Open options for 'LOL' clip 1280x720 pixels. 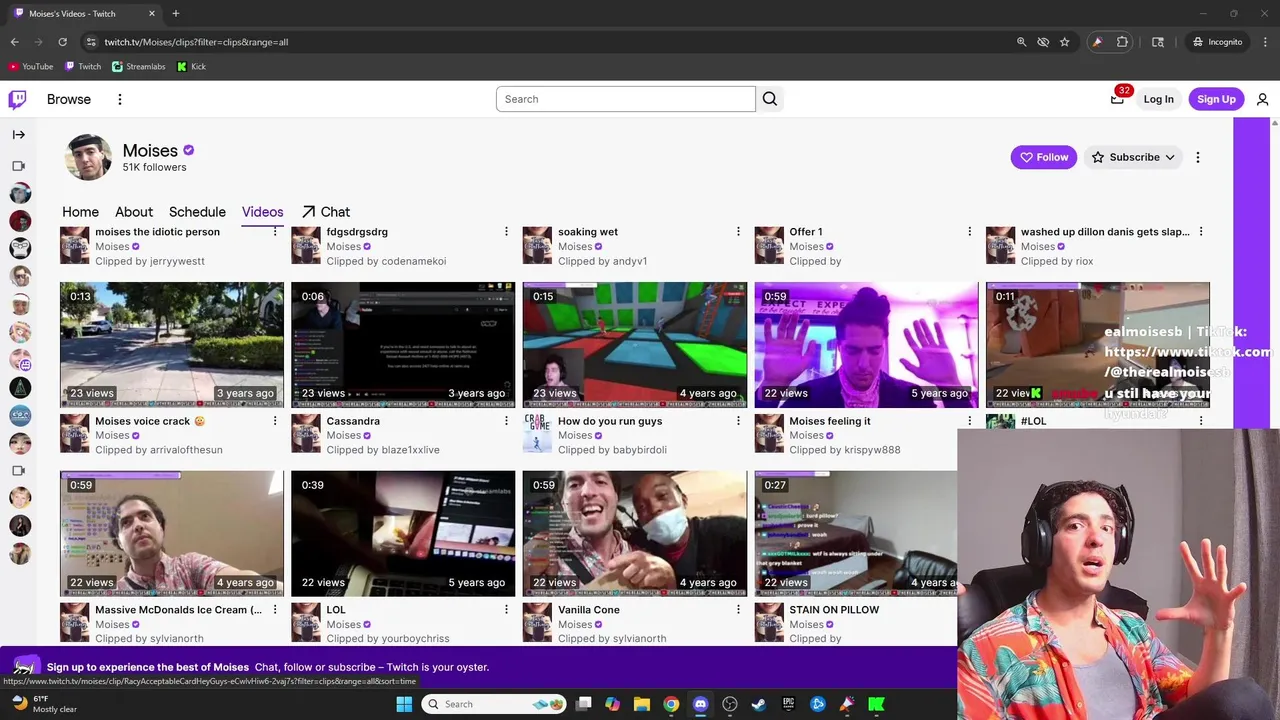pos(506,609)
